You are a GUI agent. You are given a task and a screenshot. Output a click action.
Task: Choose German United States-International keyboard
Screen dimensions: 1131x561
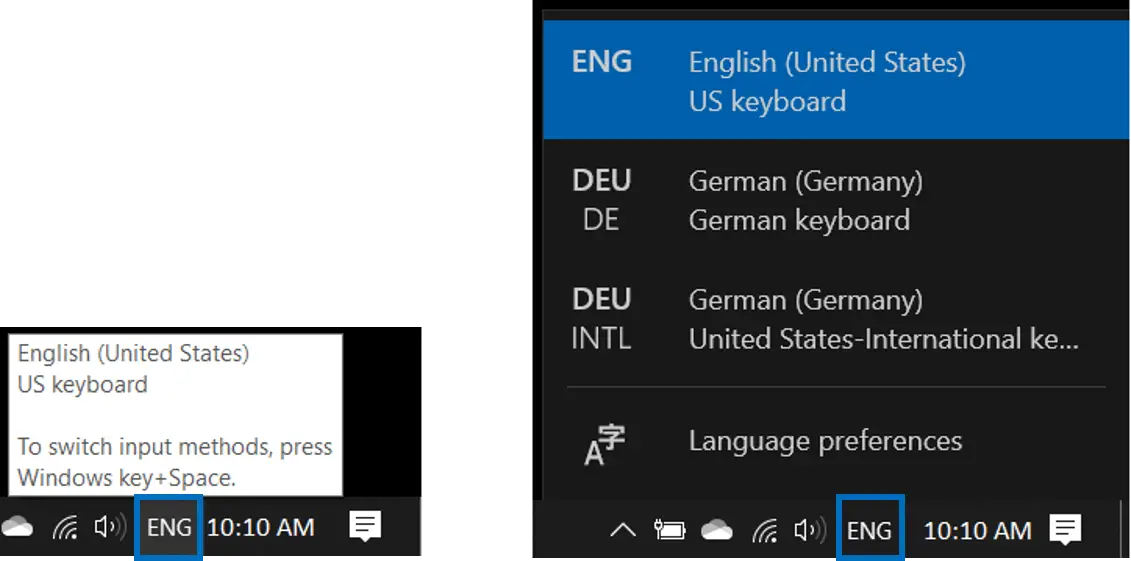coord(837,318)
